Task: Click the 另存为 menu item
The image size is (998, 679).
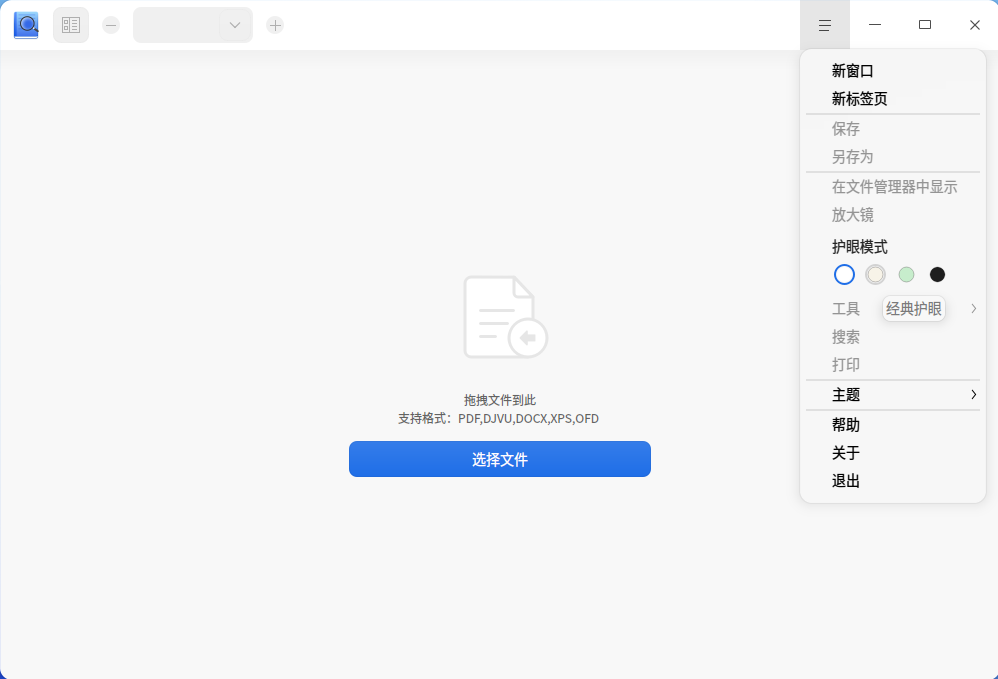Action: click(x=892, y=157)
